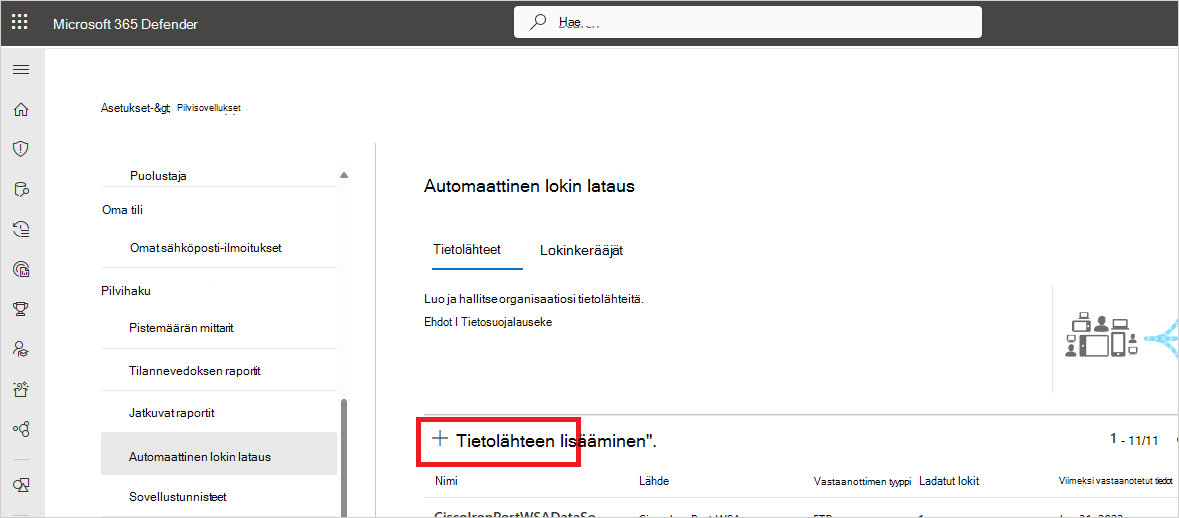Image resolution: width=1179 pixels, height=518 pixels.
Task: Sort table by Lähde column
Action: coord(654,480)
